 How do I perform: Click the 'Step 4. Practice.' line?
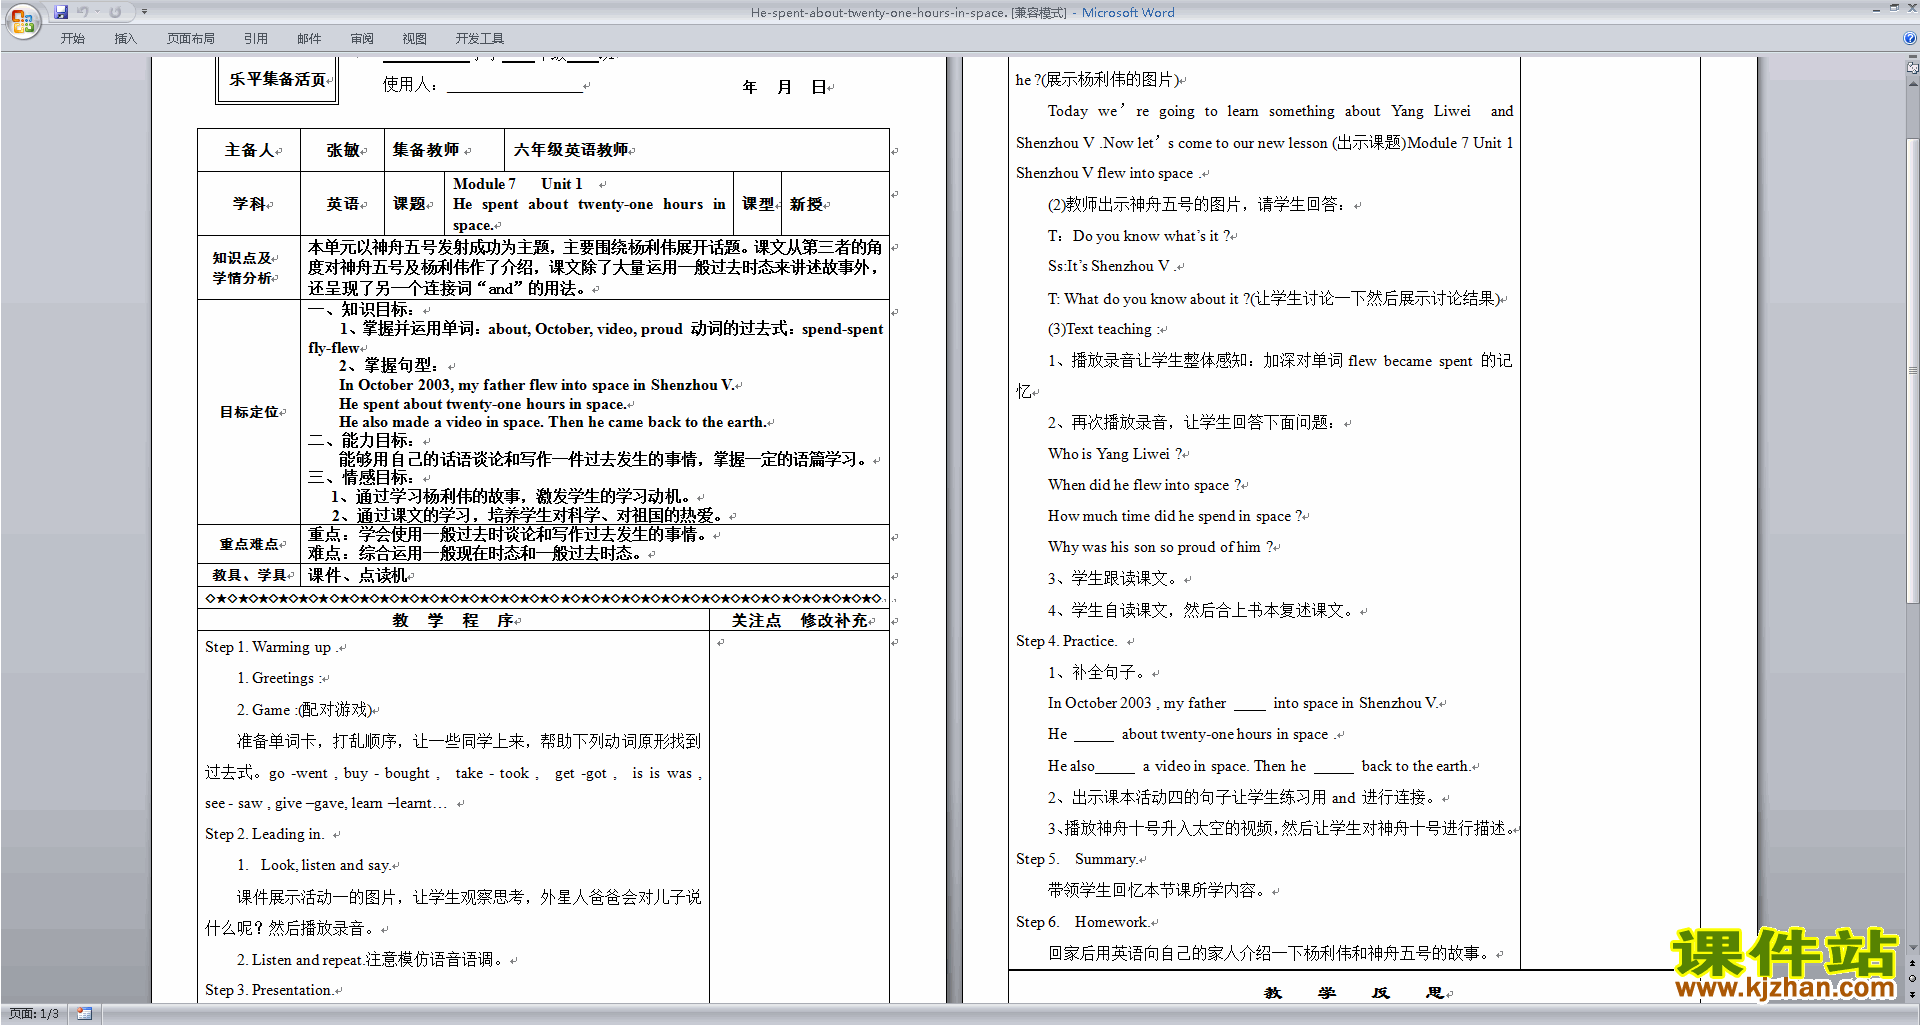pos(1066,641)
